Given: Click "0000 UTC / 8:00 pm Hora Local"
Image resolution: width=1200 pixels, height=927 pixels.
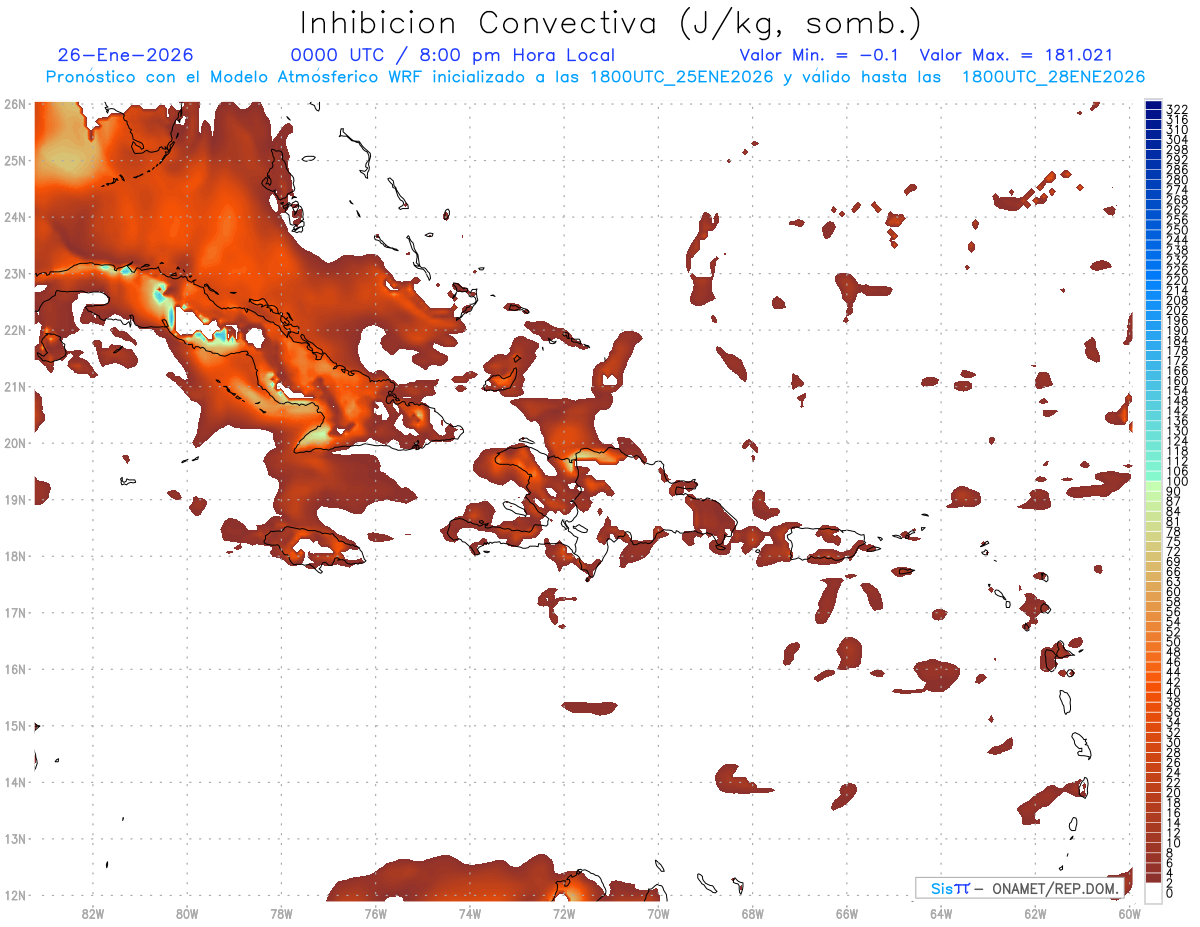Looking at the screenshot, I should (452, 56).
